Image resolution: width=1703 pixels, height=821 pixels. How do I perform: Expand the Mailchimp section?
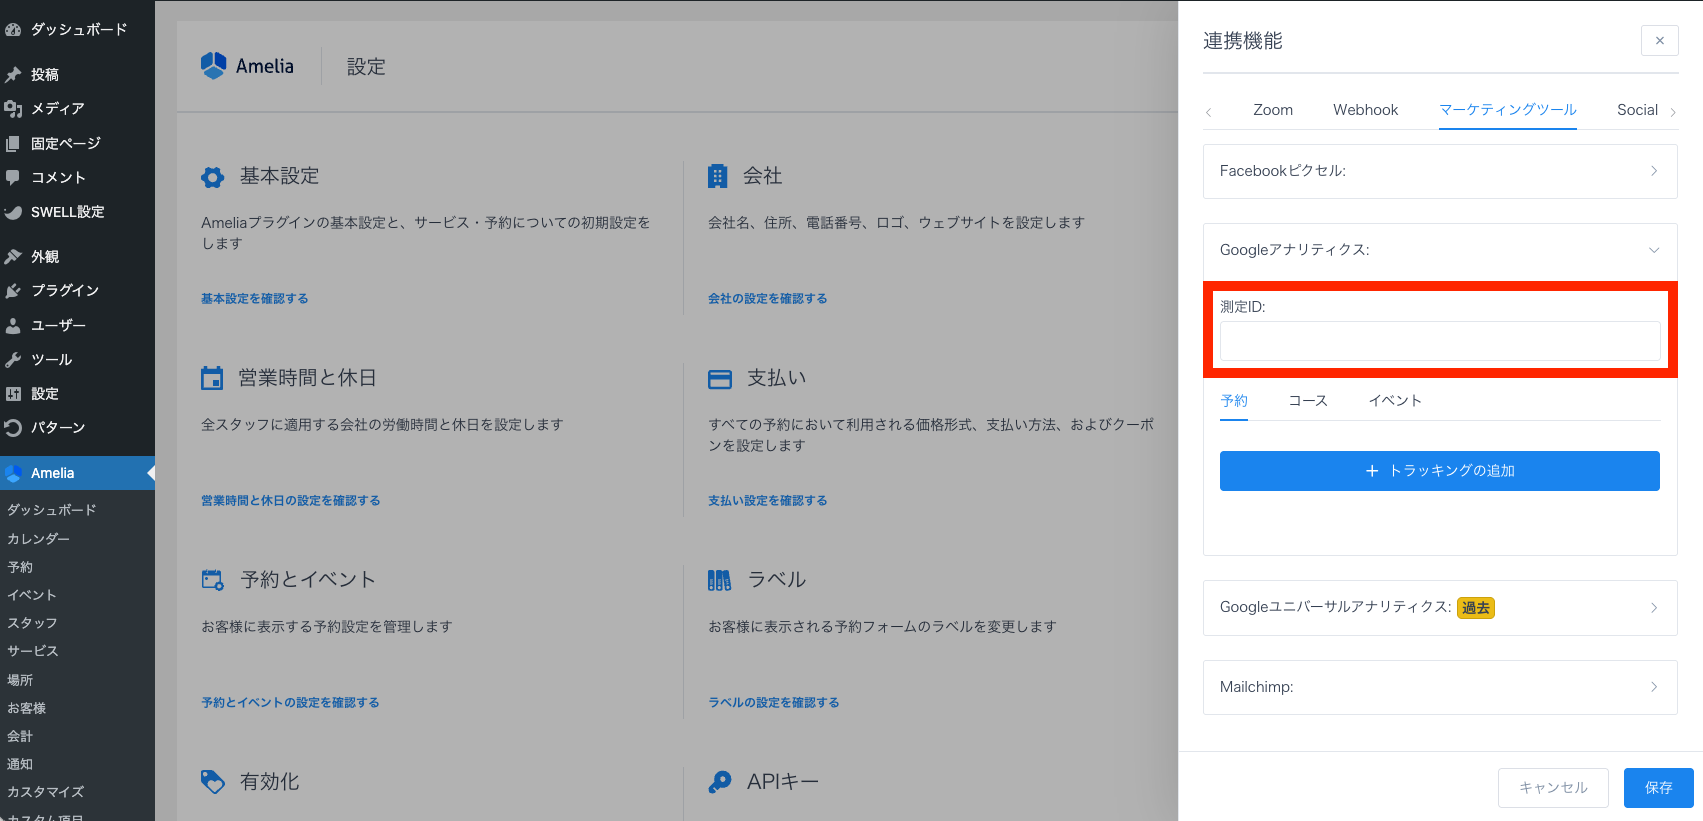coord(1439,687)
